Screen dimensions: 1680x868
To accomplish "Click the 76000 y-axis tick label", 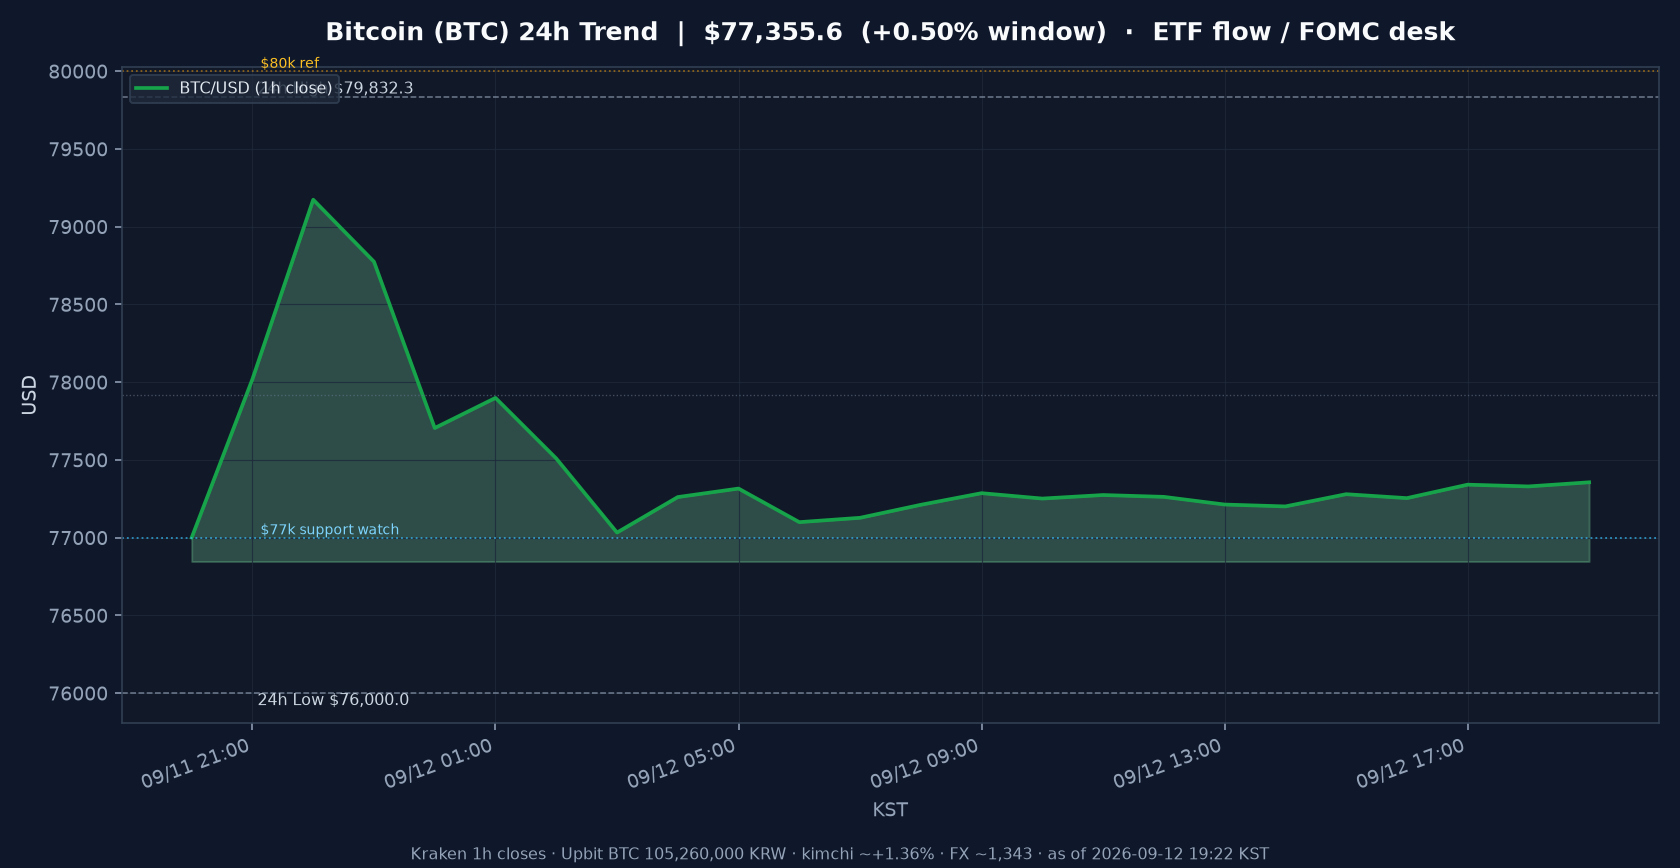I will pyautogui.click(x=78, y=694).
